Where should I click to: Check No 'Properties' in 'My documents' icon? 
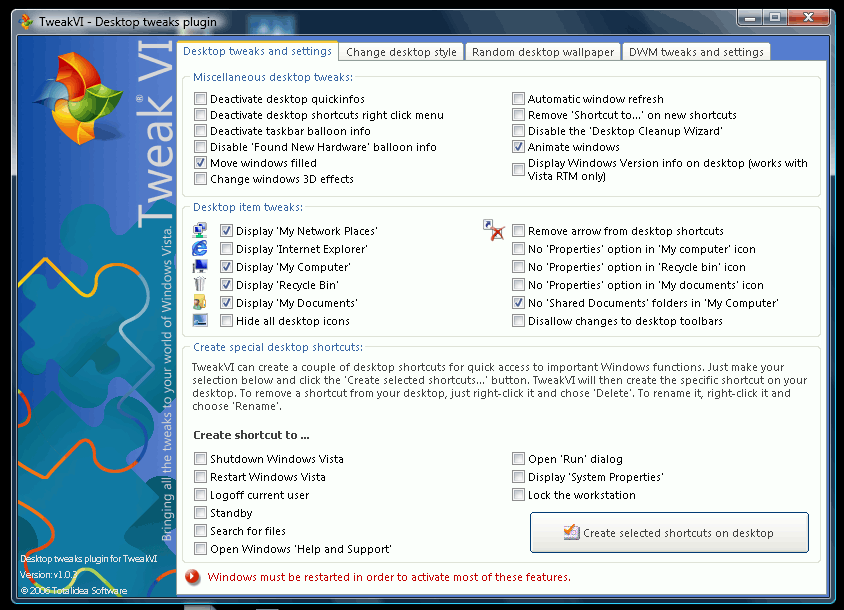[x=518, y=285]
